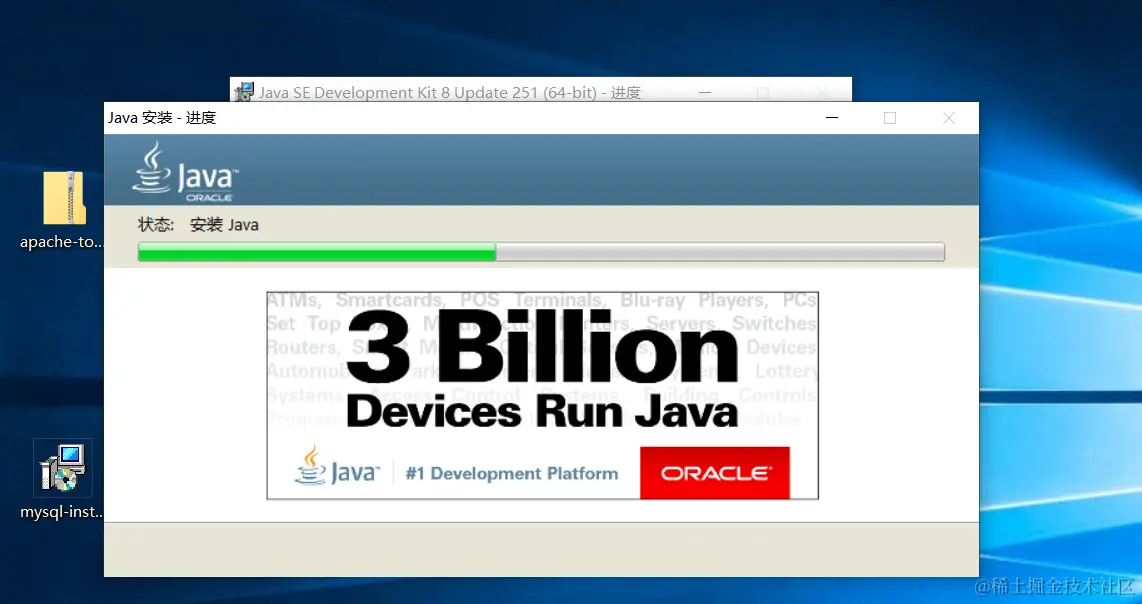Close the background JDK 8 Update 251 window
1142x604 pixels.
[x=822, y=93]
